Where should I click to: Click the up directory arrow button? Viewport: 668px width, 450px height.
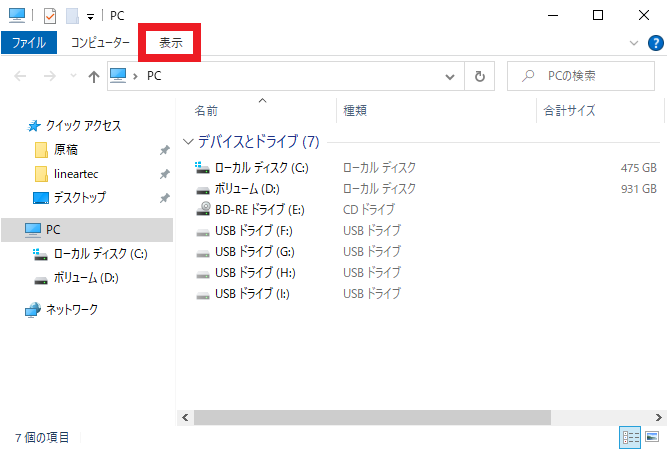93,76
